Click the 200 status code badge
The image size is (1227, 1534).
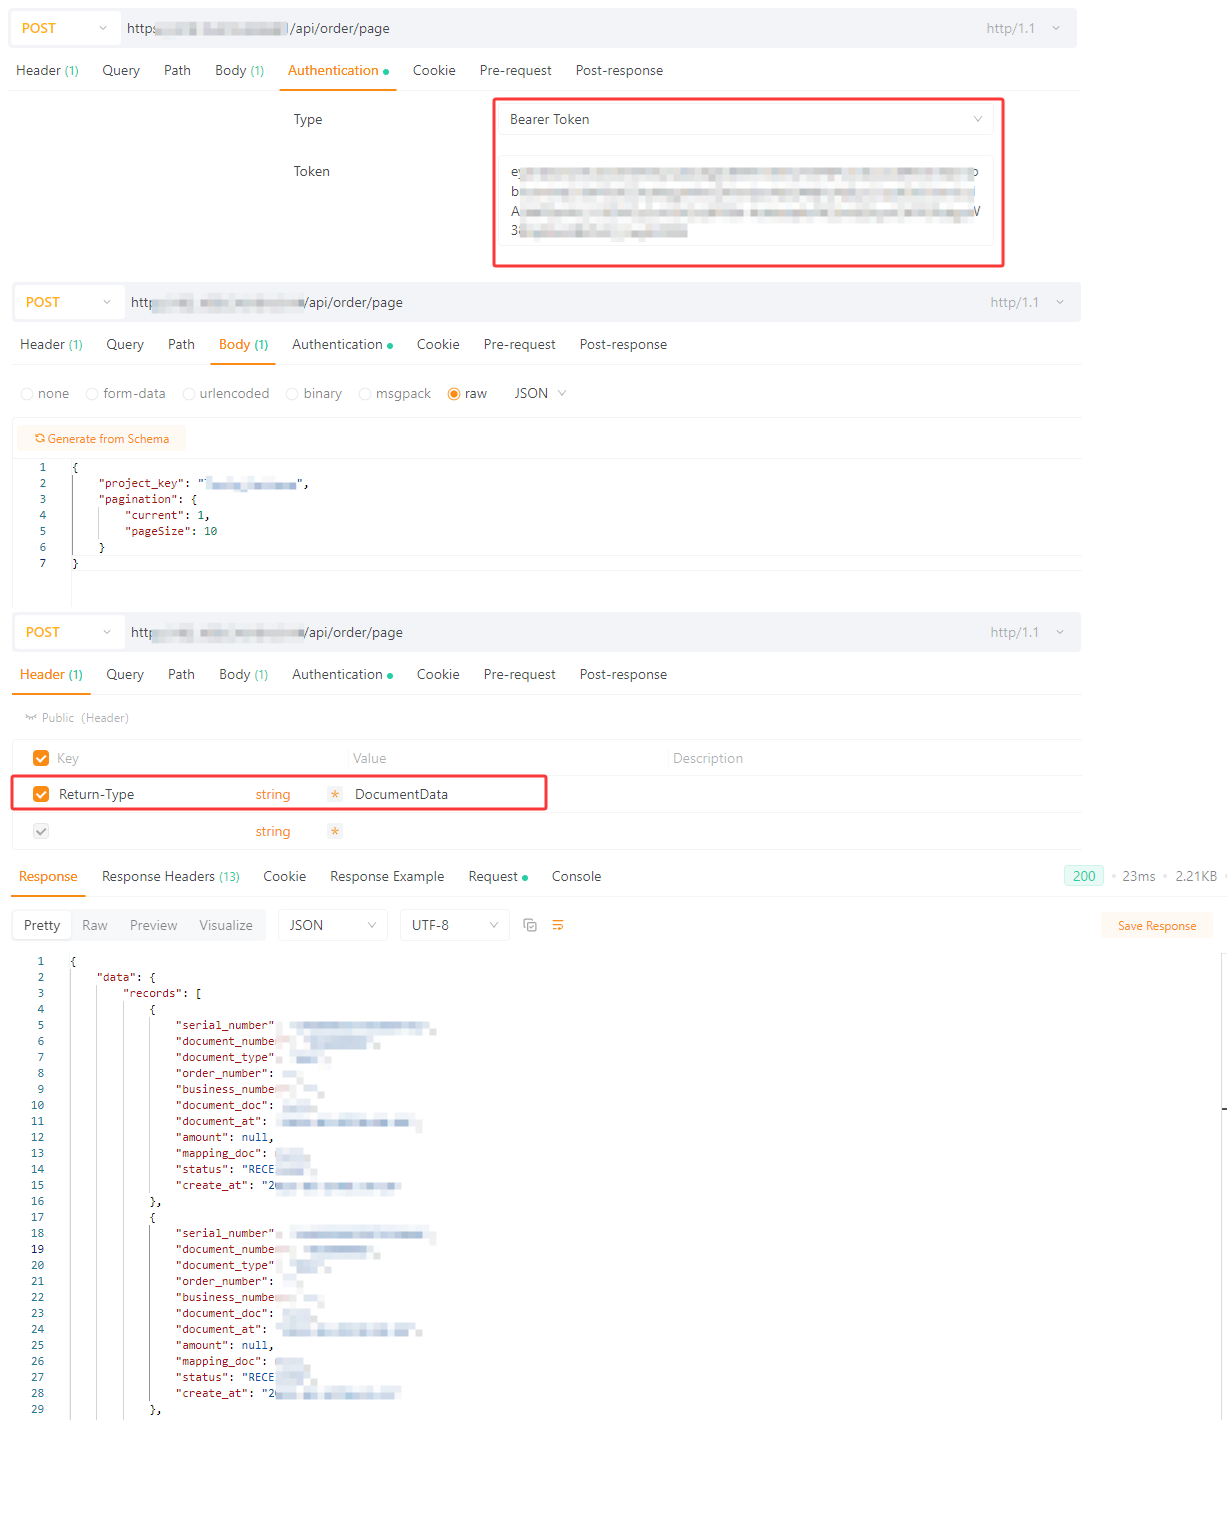[1083, 876]
